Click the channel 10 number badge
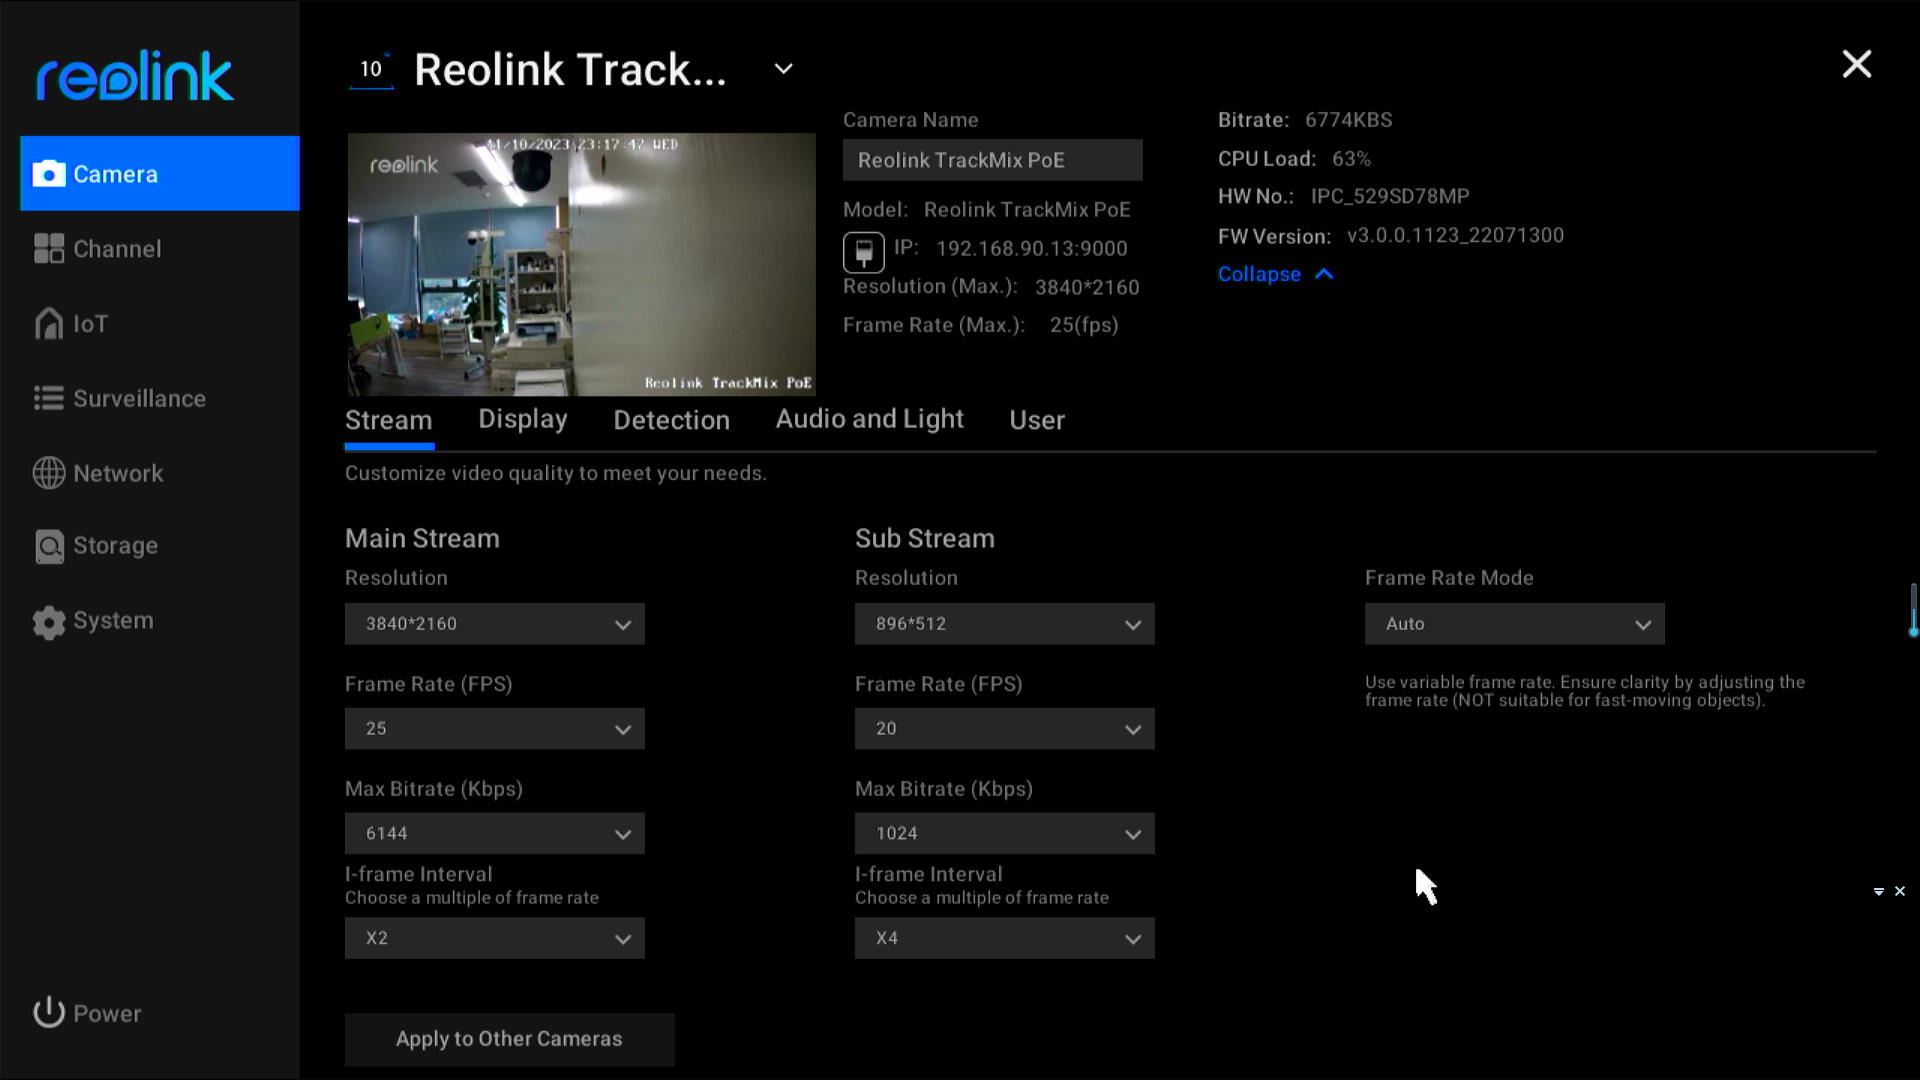This screenshot has width=1920, height=1080. point(371,69)
